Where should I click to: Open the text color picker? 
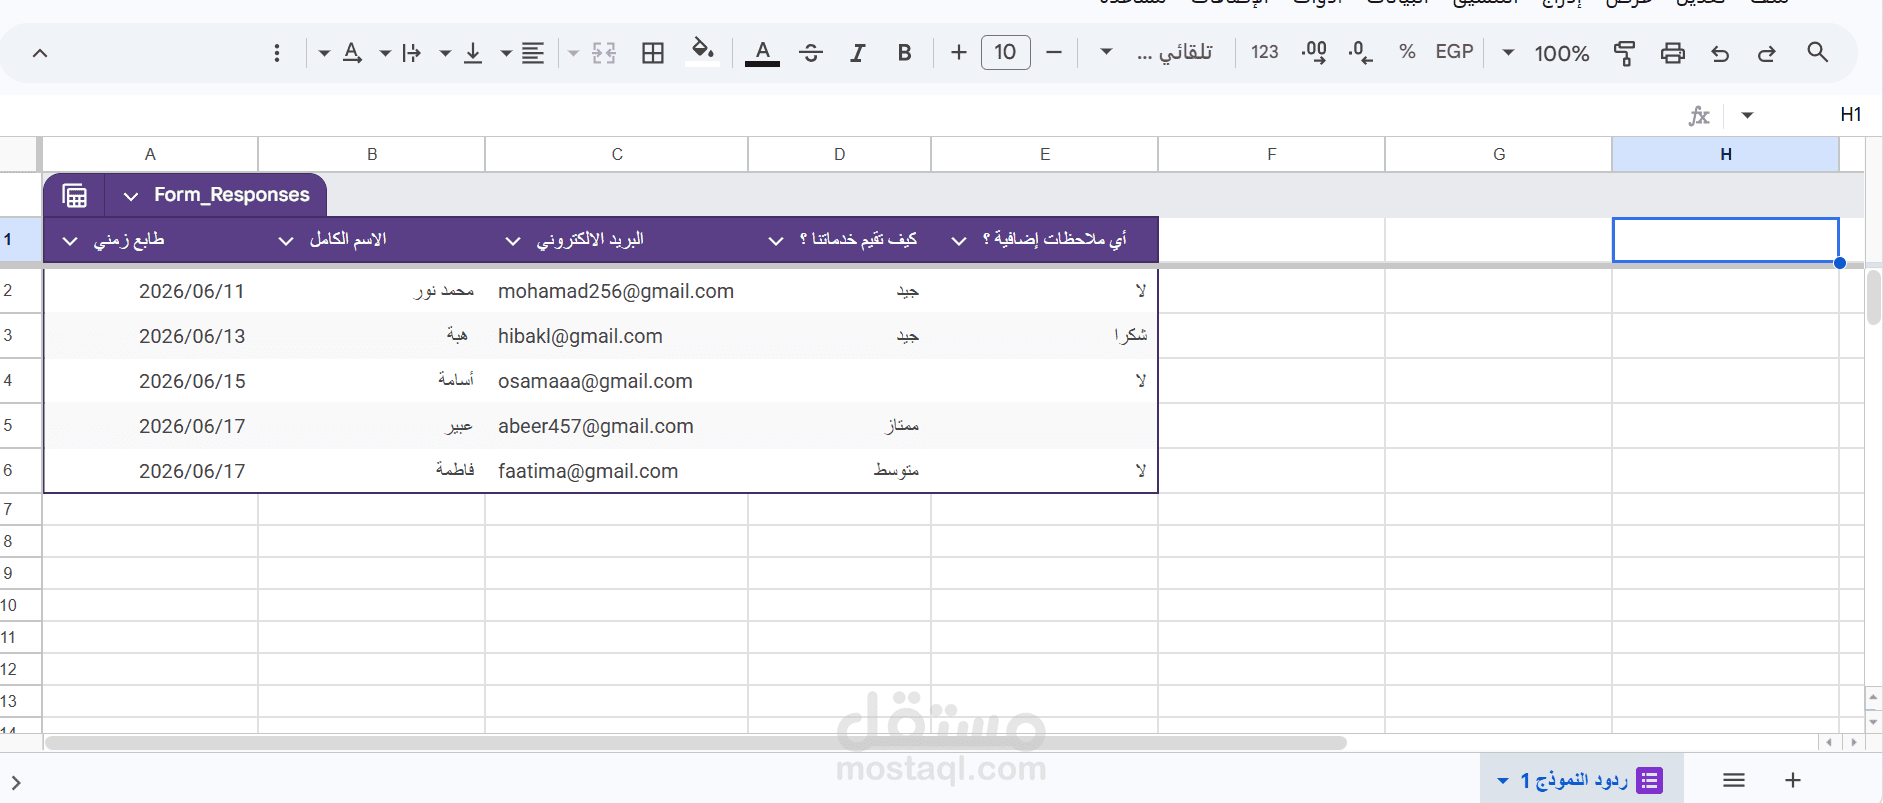click(x=762, y=53)
